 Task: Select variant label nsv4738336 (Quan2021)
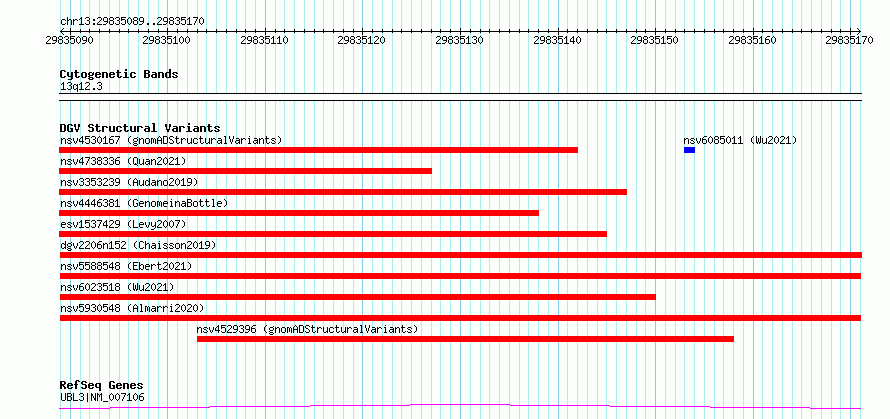coord(123,161)
